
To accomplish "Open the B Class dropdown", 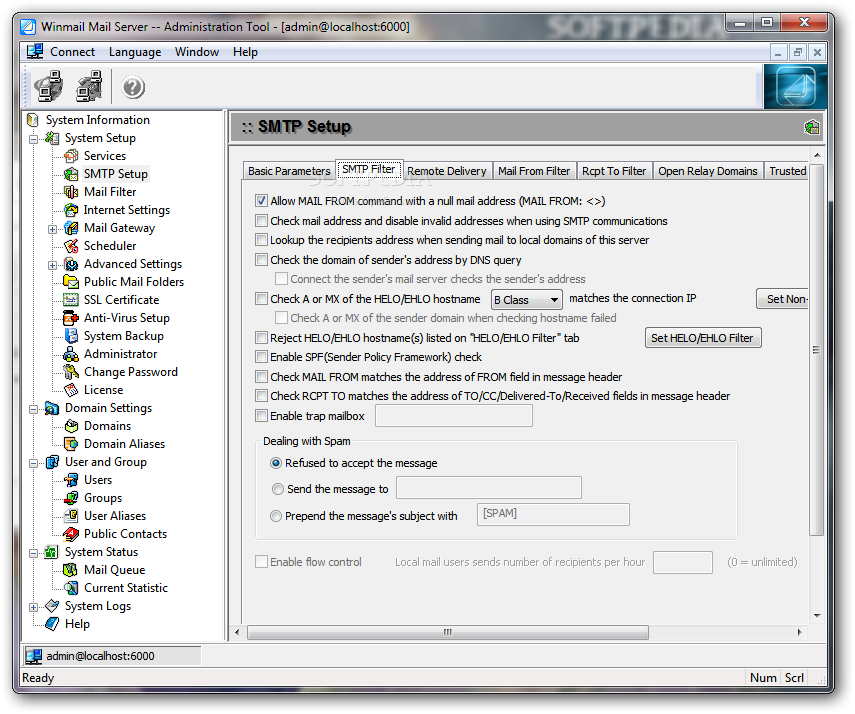I will tap(527, 300).
